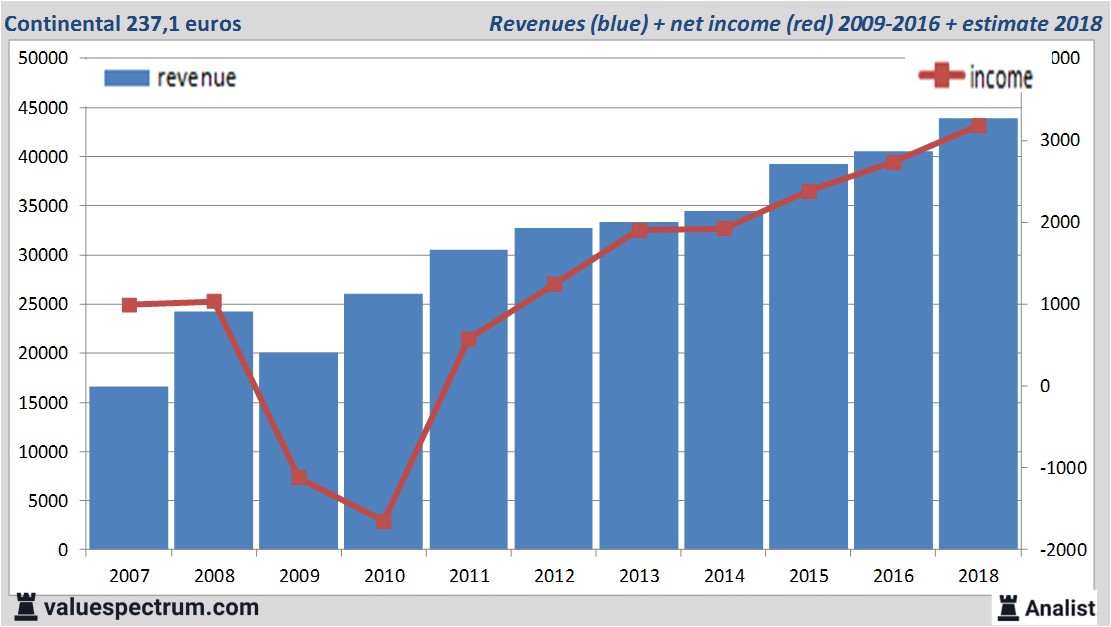The height and width of the screenshot is (627, 1111).
Task: Select the '-2000' income axis label
Action: (x=1063, y=550)
